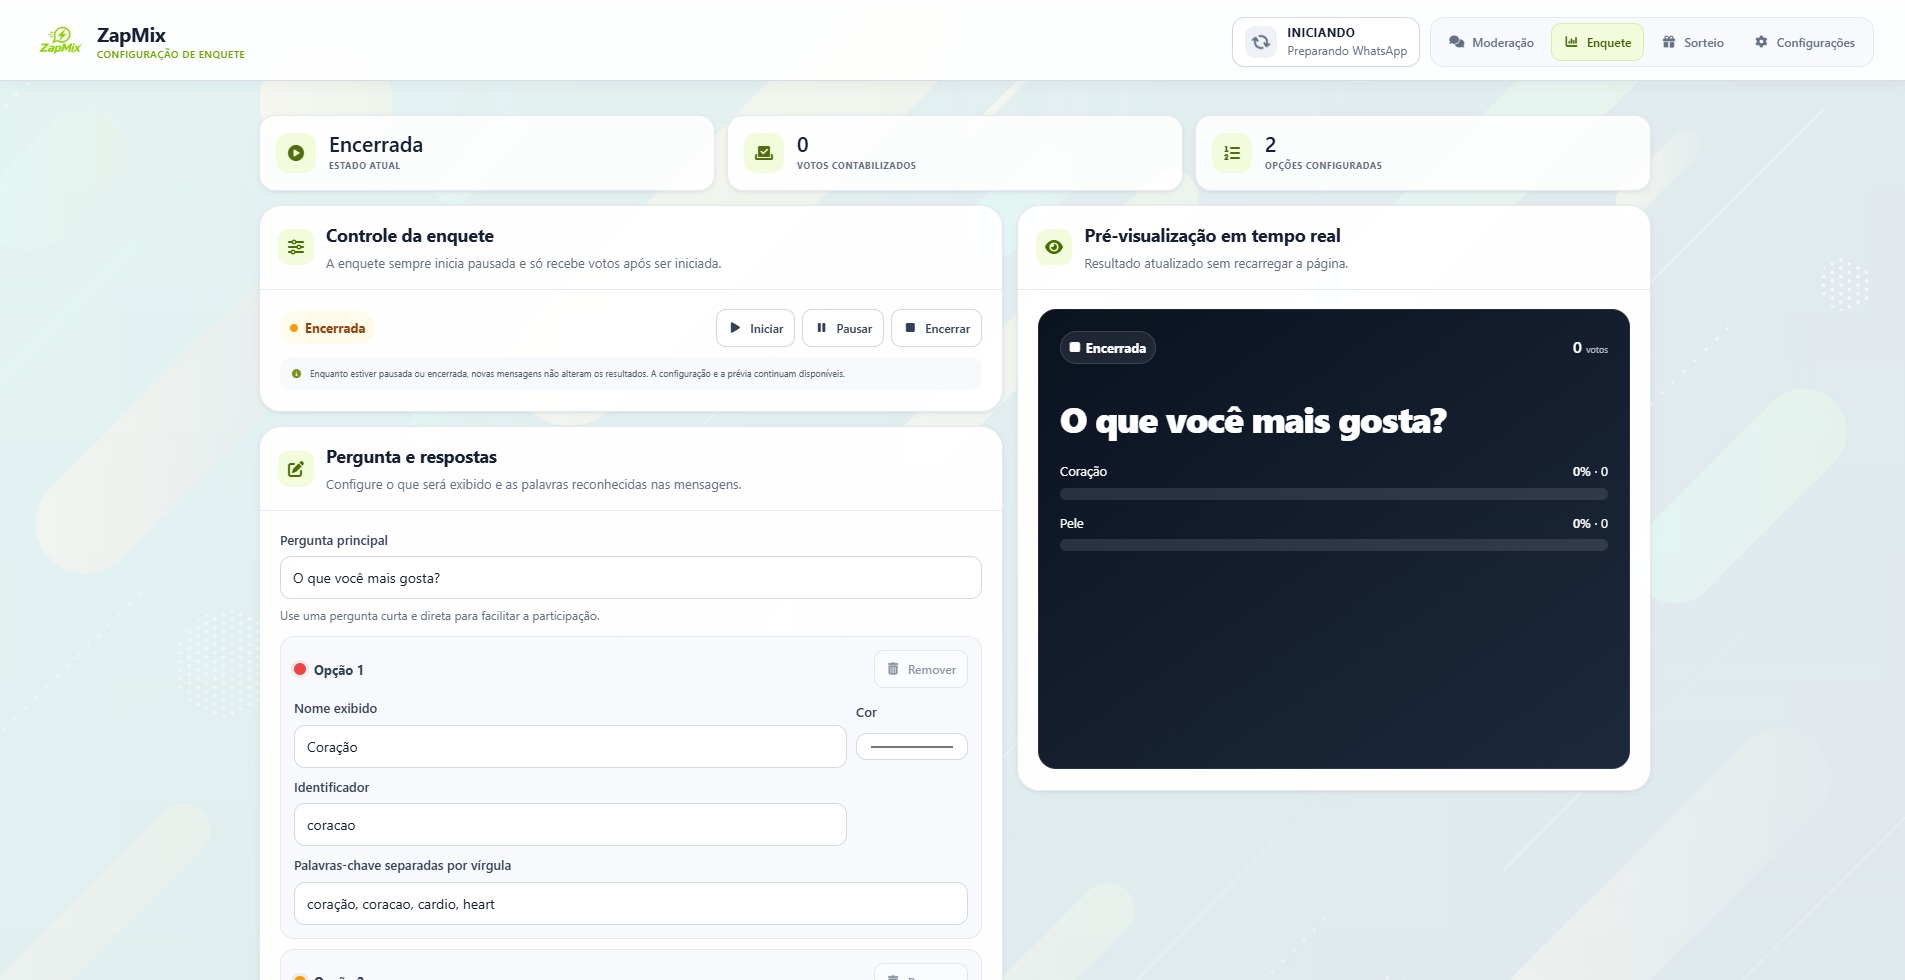Screen dimensions: 1905x980
Task: Click the 'VOTOS CONTABILIZADOS' label
Action: tap(856, 166)
